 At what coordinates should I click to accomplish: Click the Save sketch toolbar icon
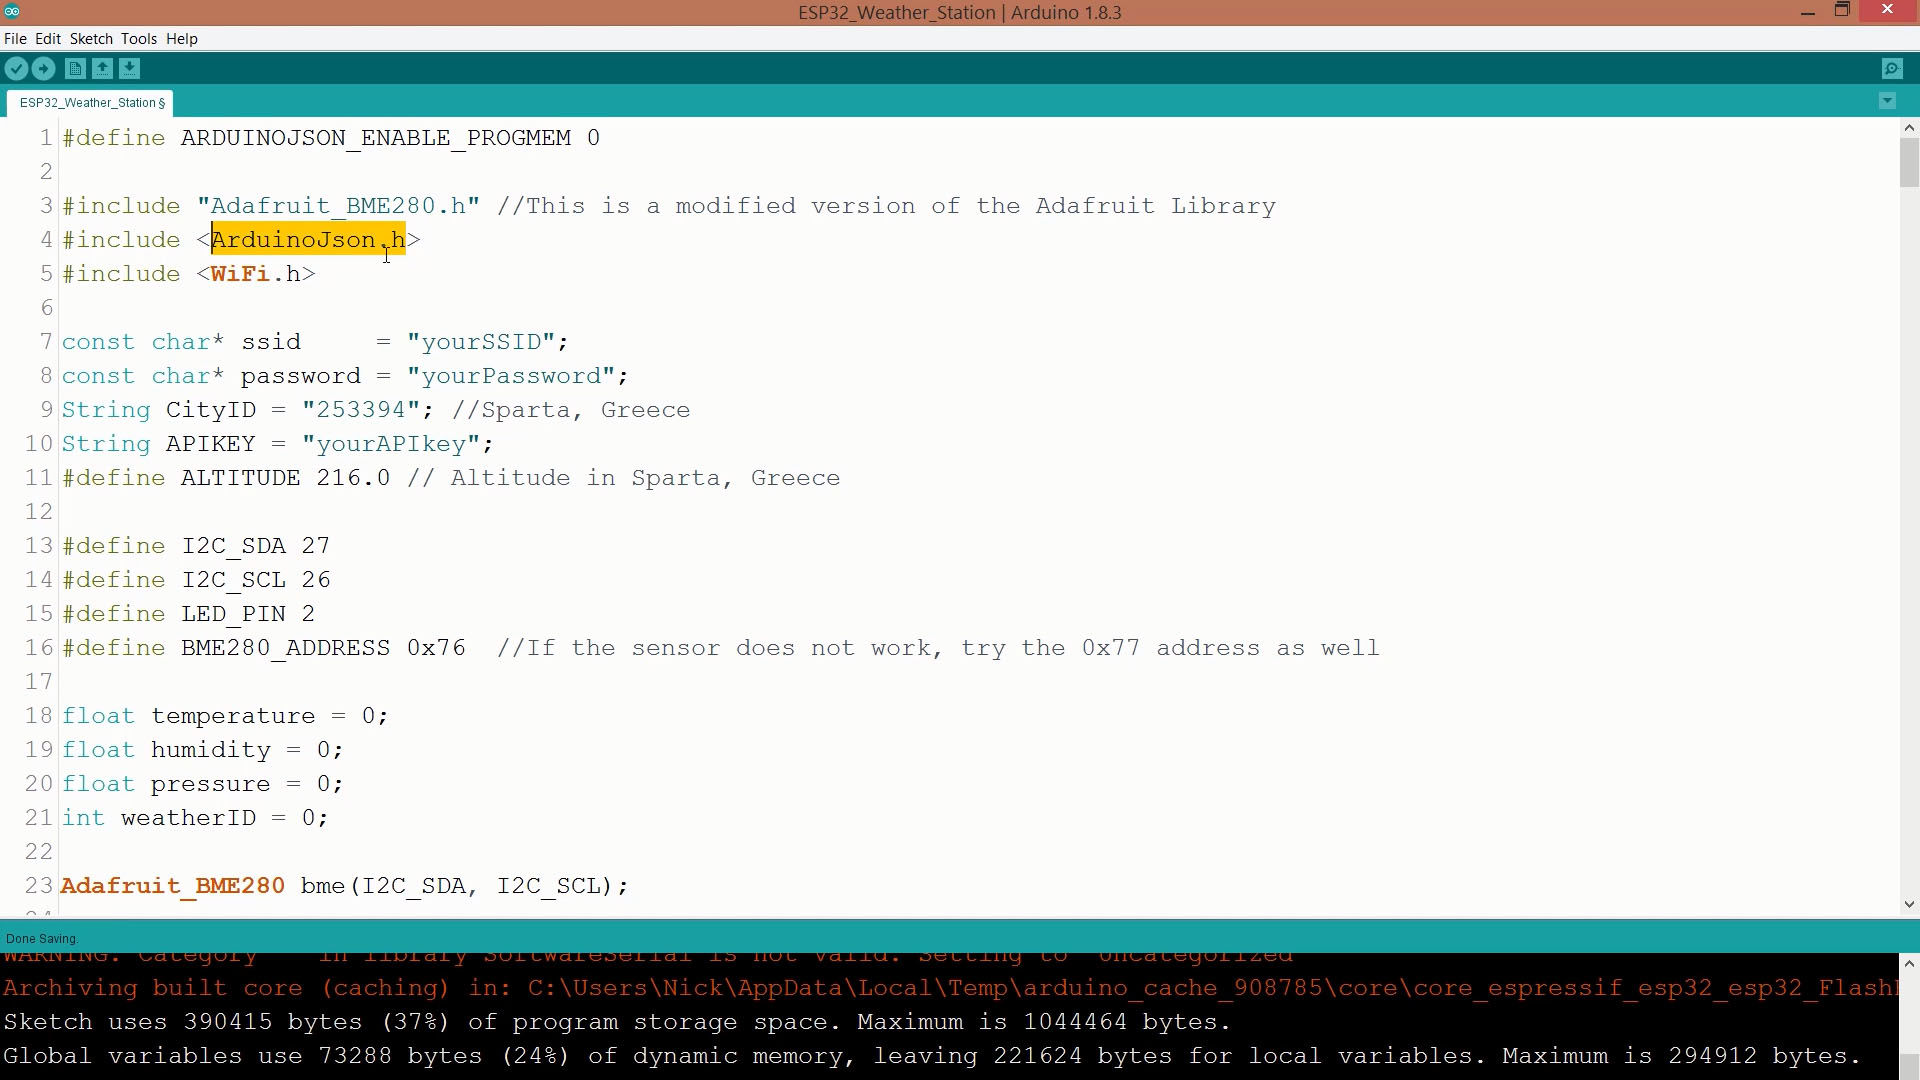point(130,69)
